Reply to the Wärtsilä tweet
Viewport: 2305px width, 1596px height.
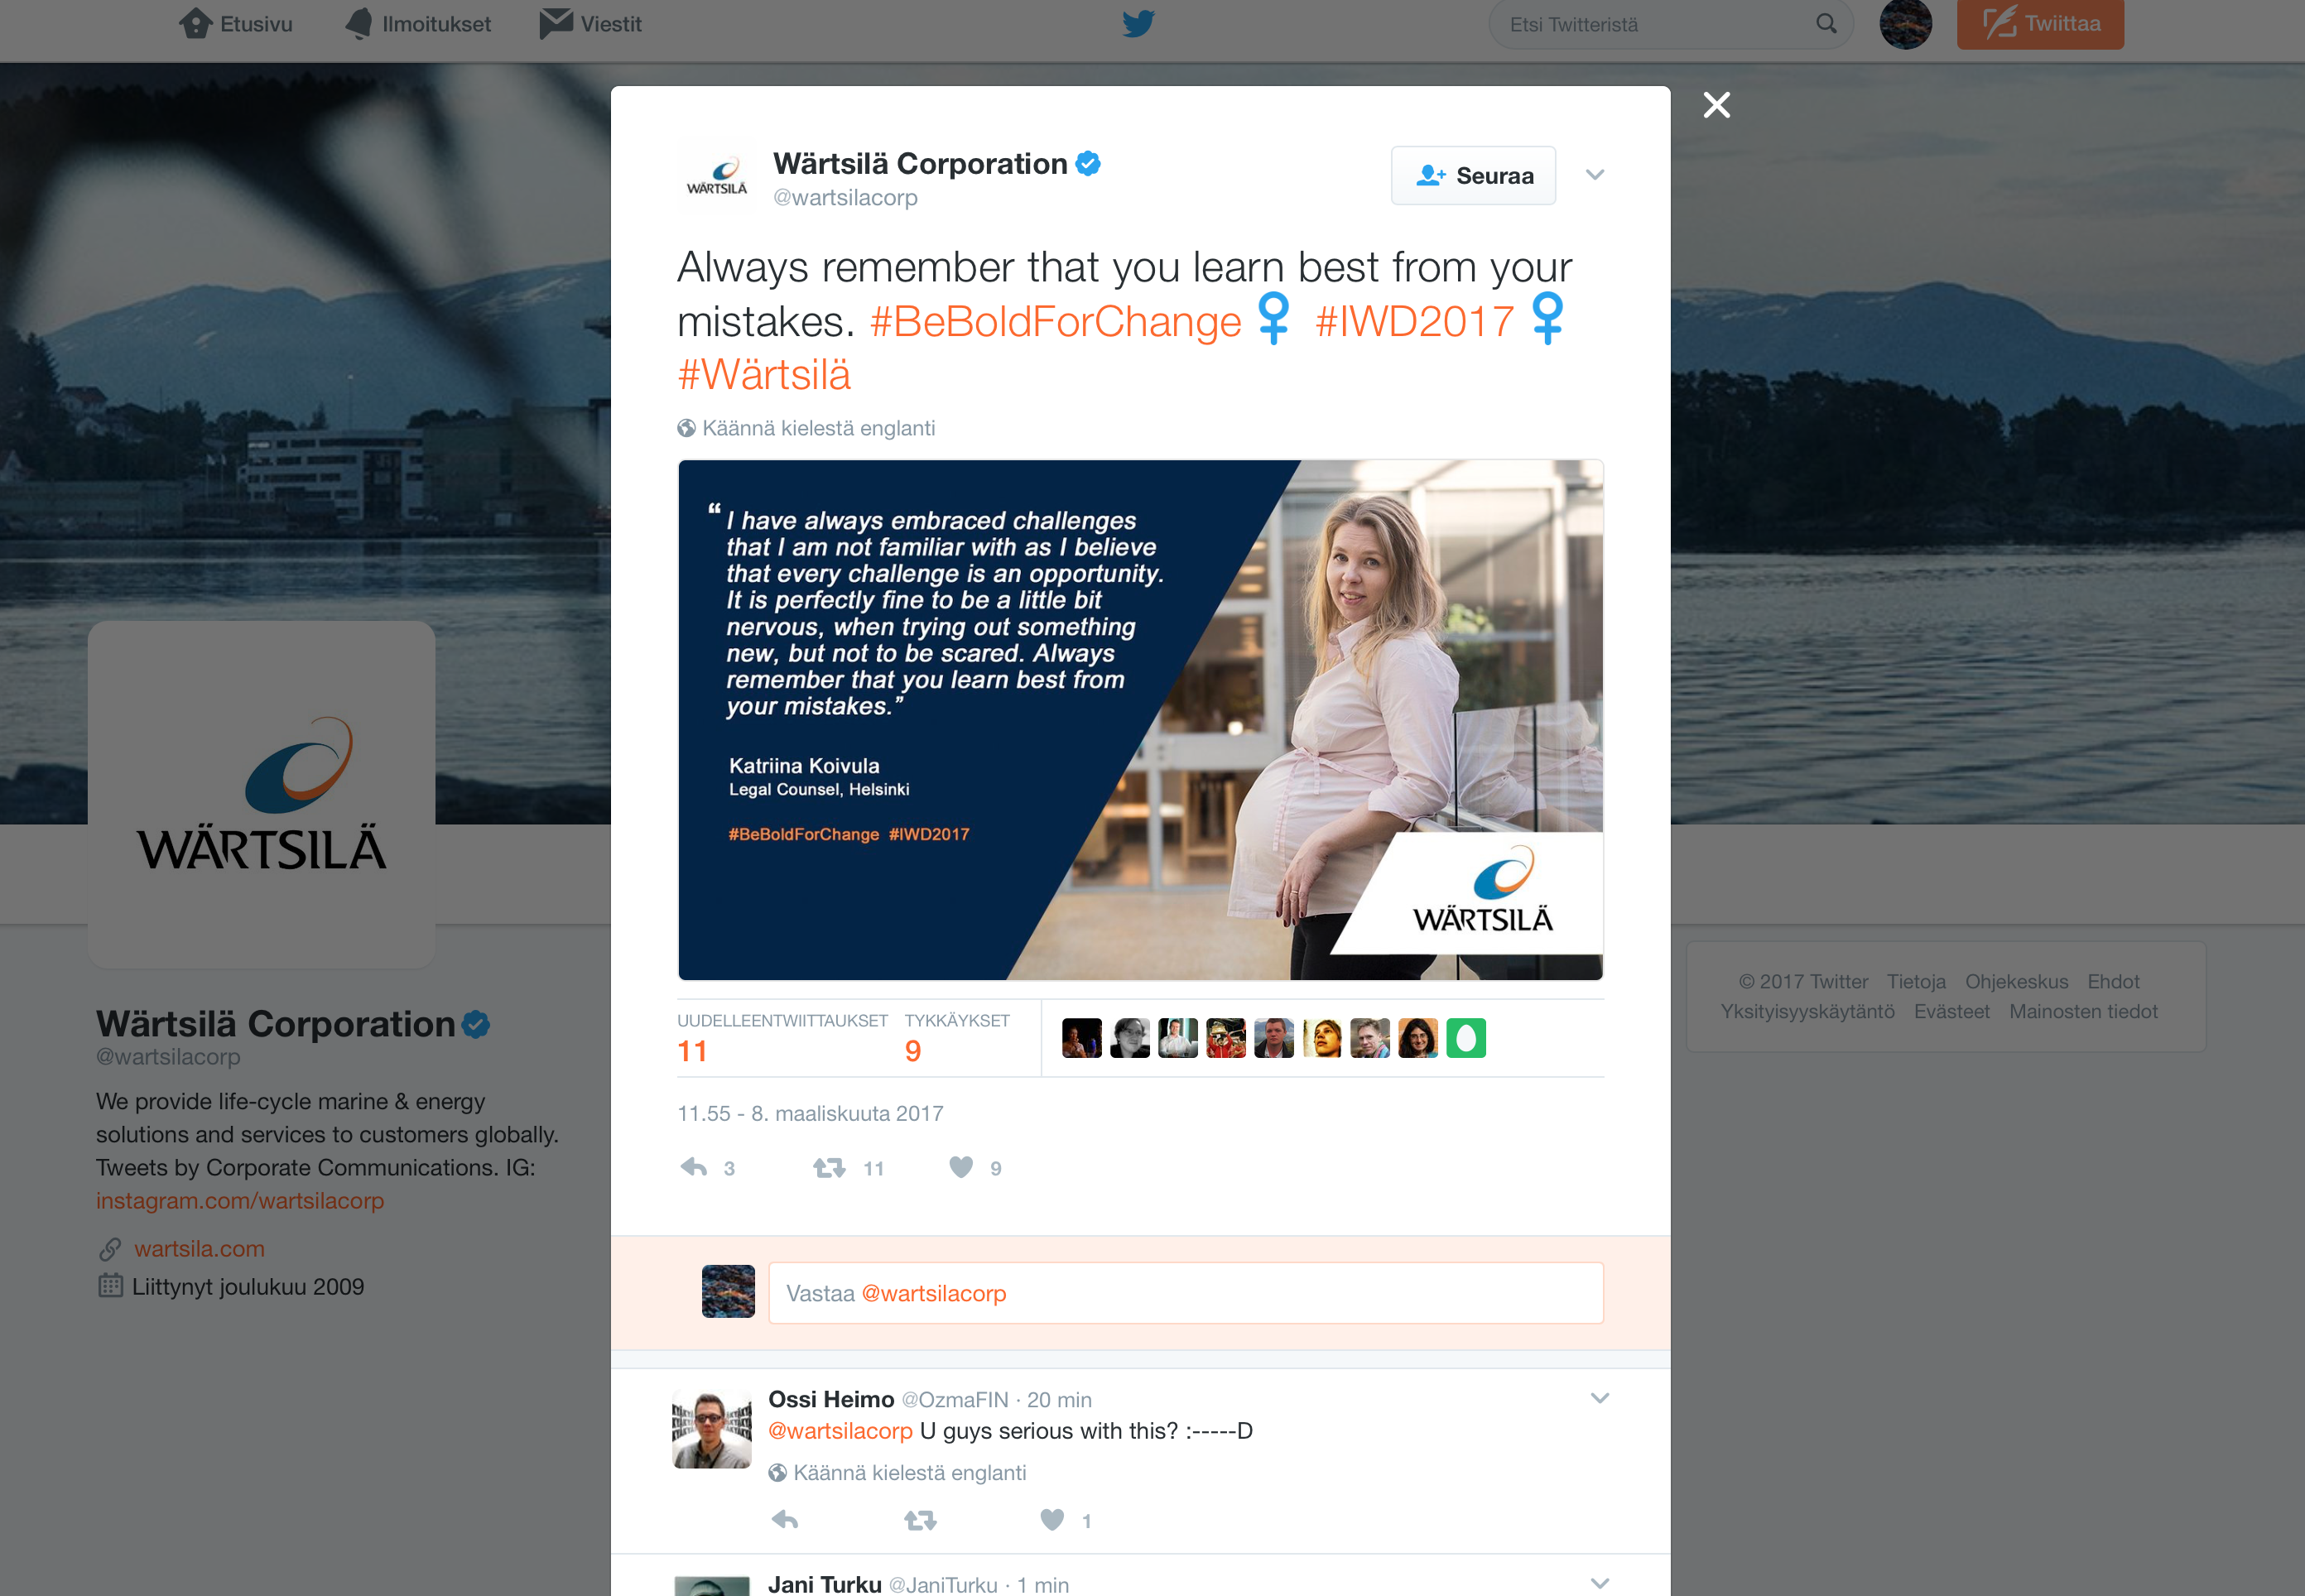(x=694, y=1167)
